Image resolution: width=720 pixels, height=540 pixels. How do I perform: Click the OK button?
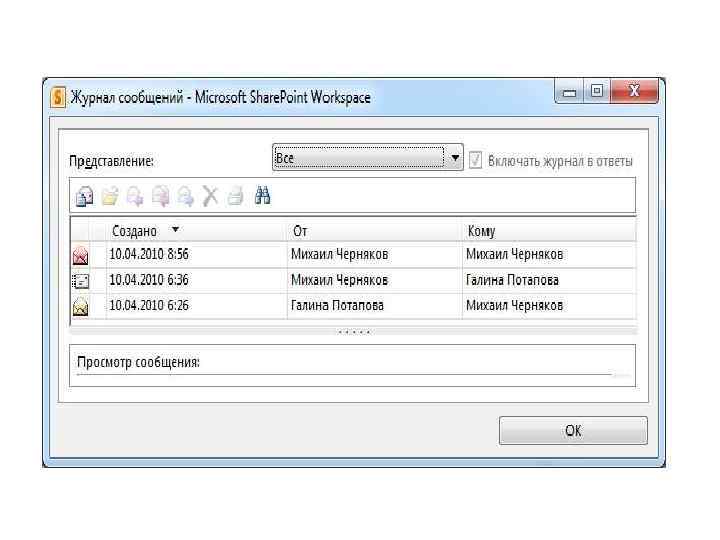point(573,431)
